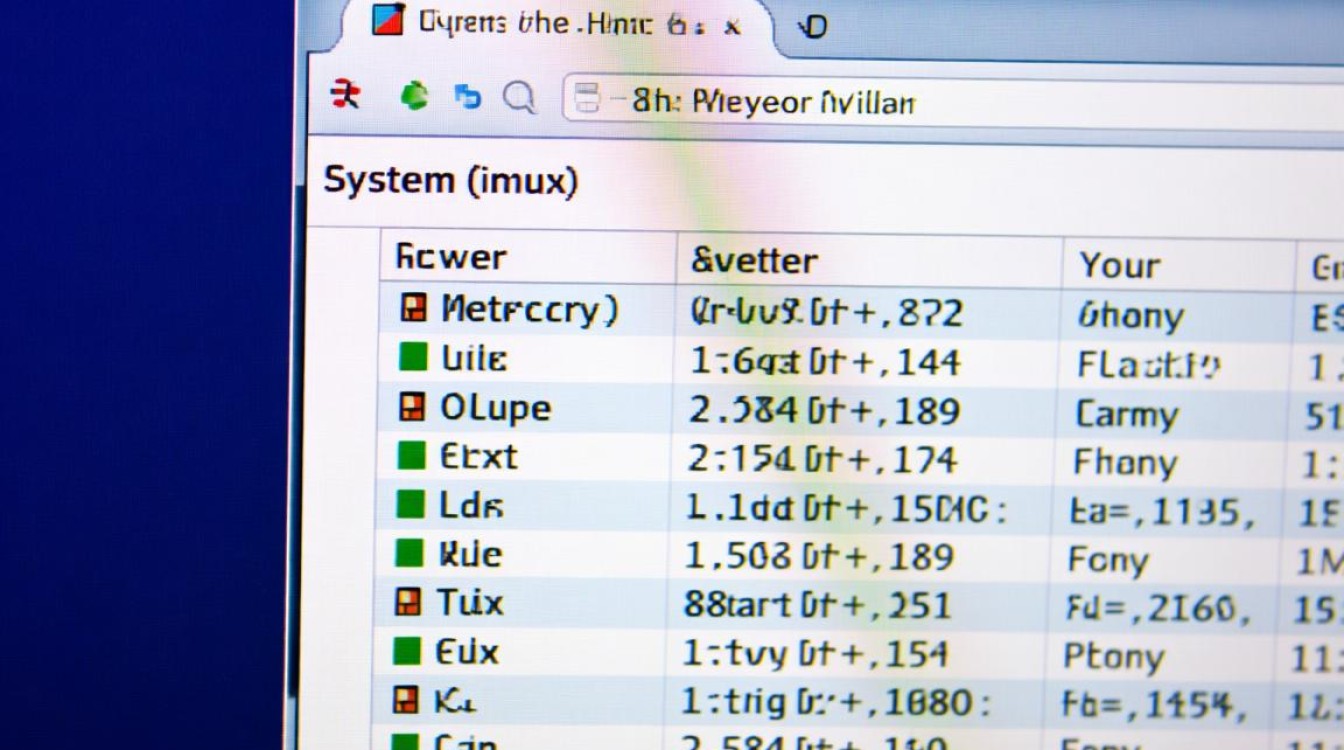1344x750 pixels.
Task: Open the Your column sort options
Action: pyautogui.click(x=1118, y=266)
